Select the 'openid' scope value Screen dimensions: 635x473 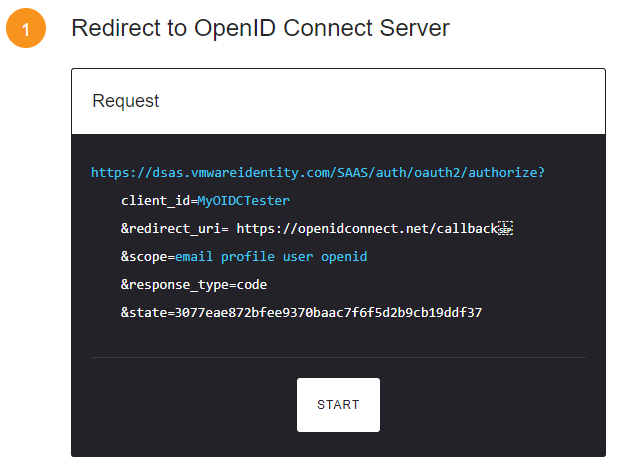pyautogui.click(x=344, y=257)
